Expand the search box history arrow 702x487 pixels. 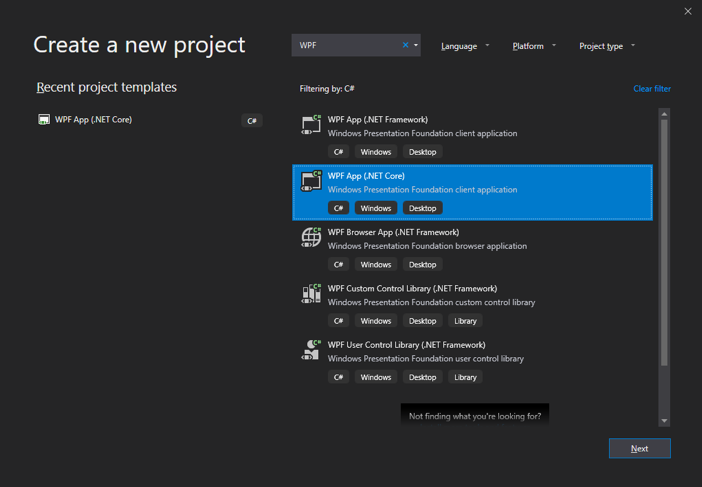tap(416, 45)
